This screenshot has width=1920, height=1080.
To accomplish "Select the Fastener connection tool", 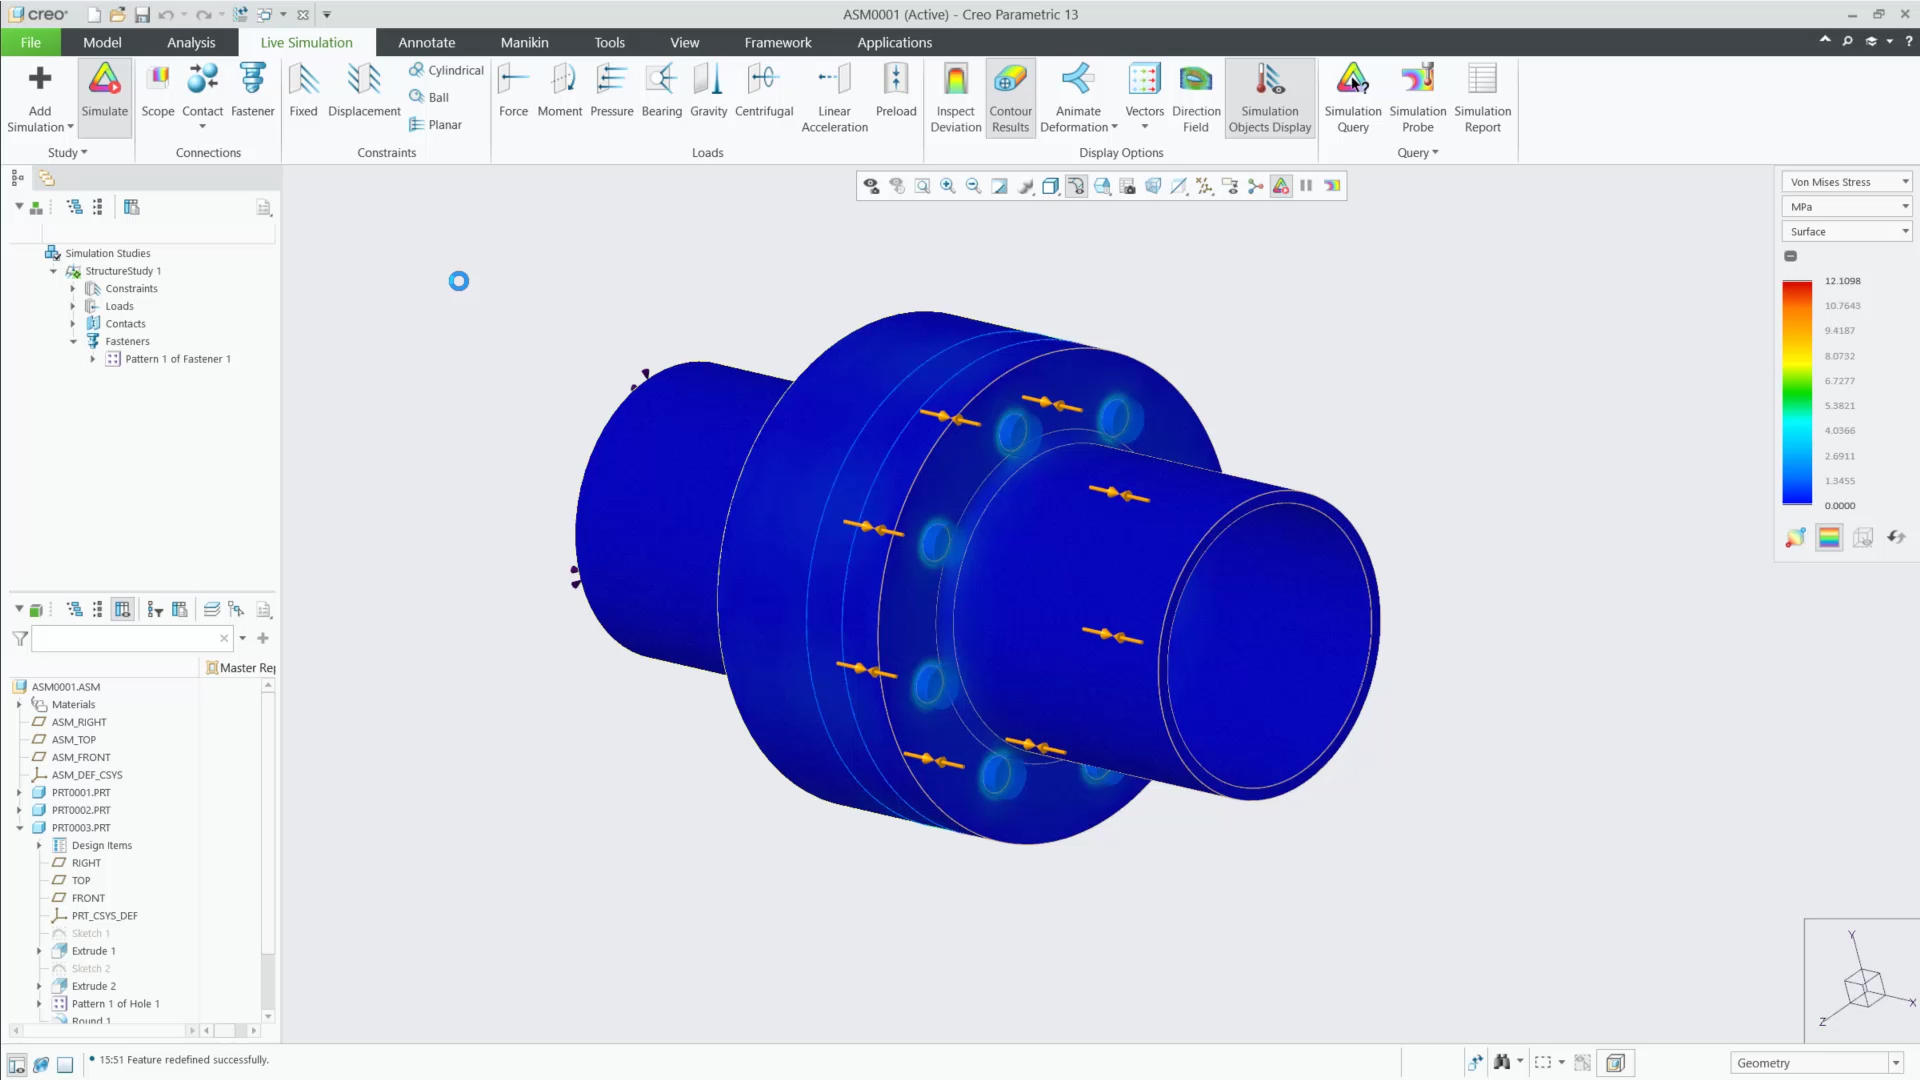I will click(x=252, y=90).
